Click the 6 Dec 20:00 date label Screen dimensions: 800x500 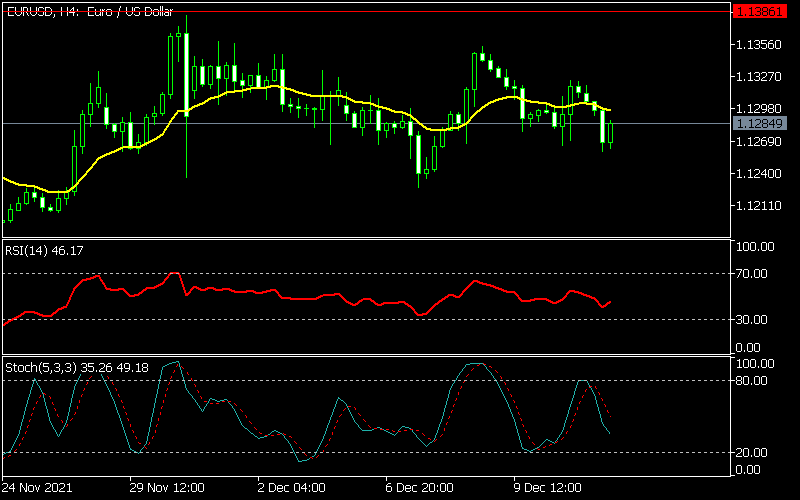coord(419,487)
